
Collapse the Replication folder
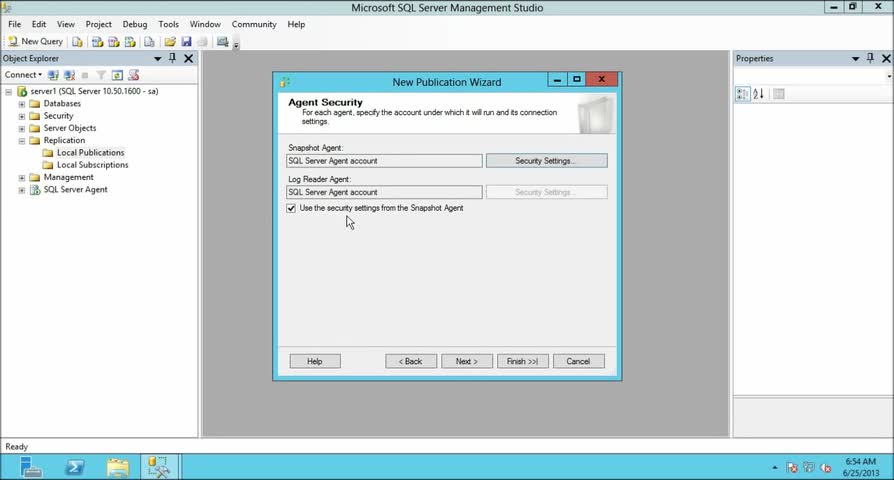(x=22, y=140)
